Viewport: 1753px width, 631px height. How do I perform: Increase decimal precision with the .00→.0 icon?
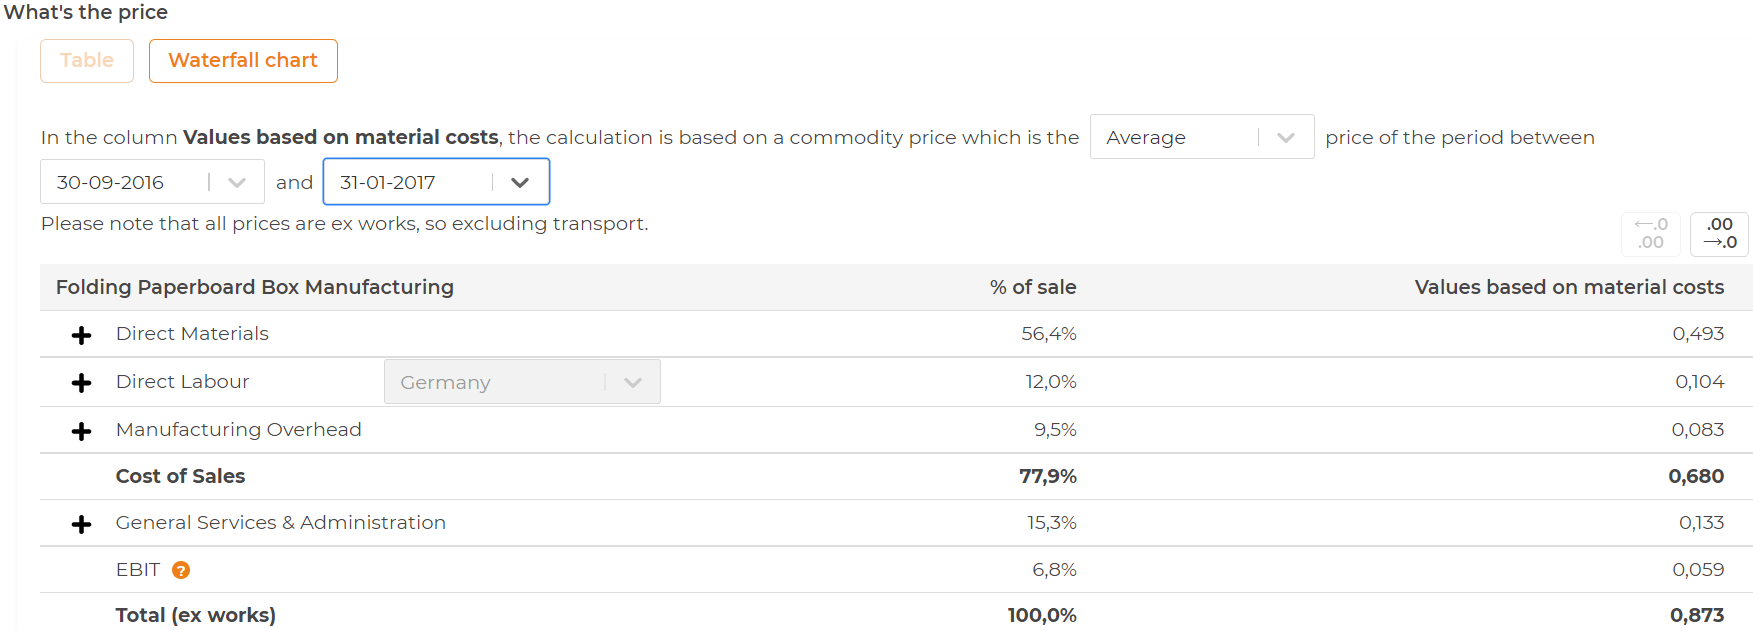[x=1719, y=233]
